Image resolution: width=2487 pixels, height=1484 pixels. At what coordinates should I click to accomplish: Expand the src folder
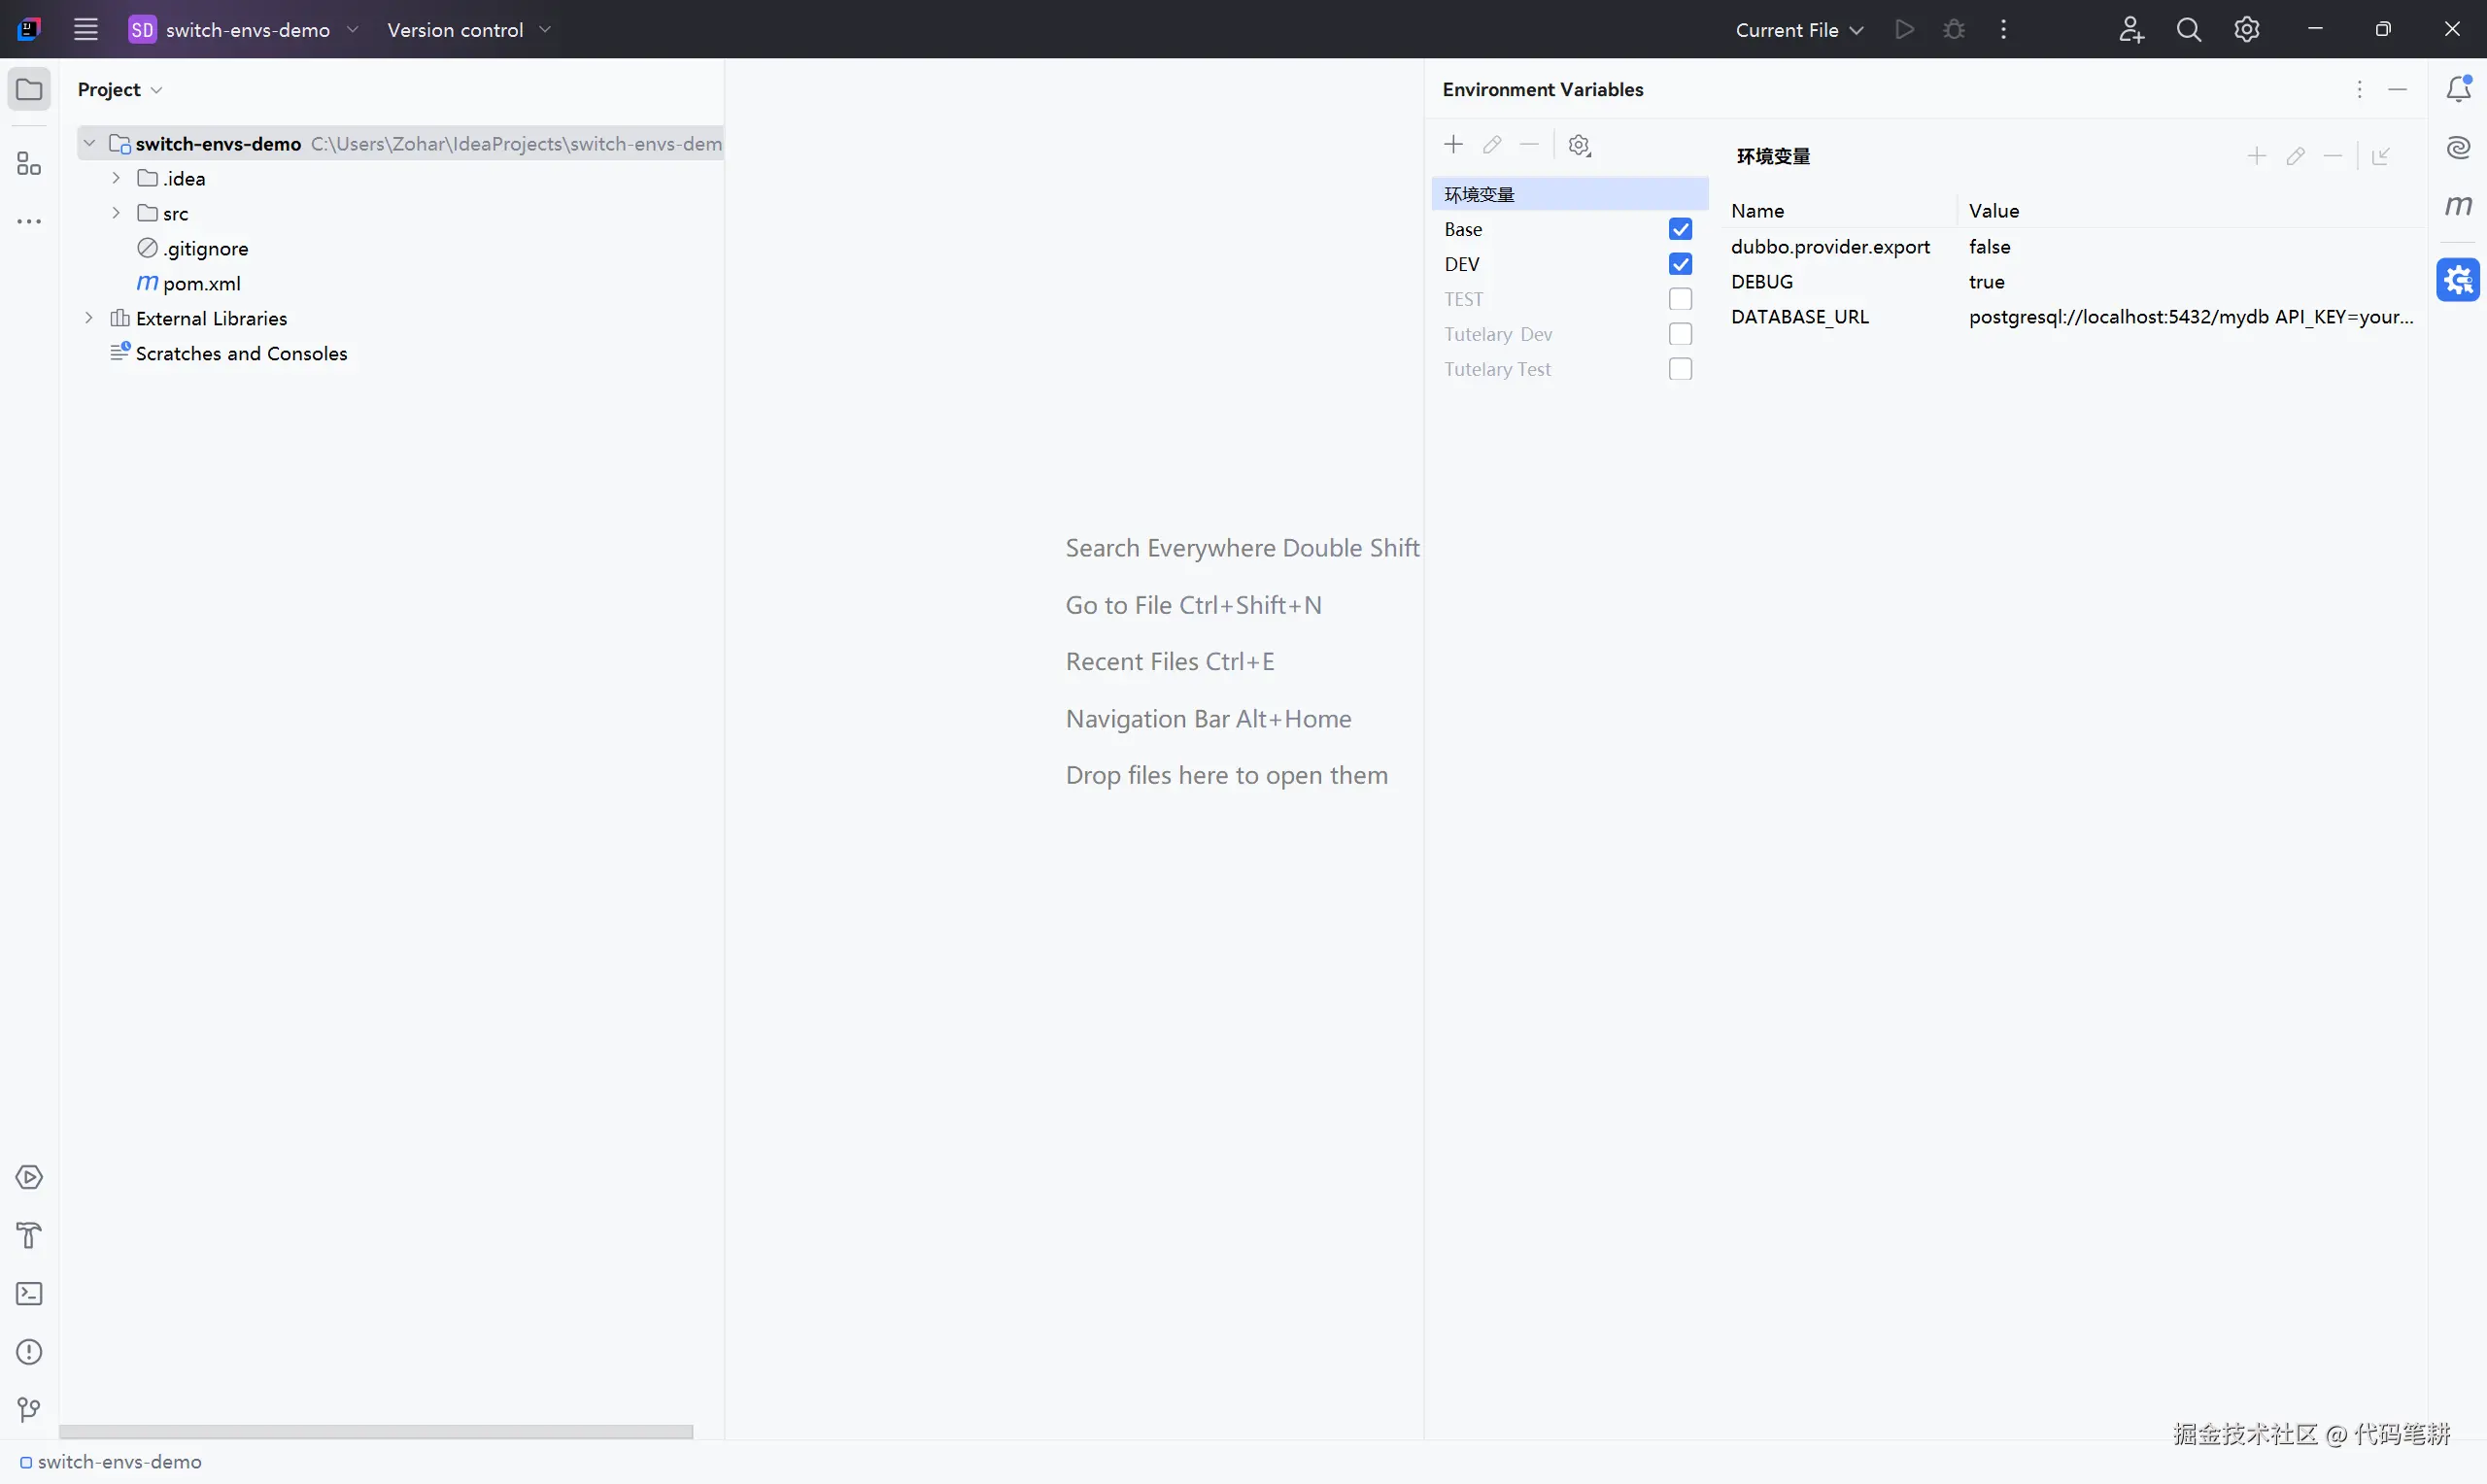pyautogui.click(x=116, y=213)
